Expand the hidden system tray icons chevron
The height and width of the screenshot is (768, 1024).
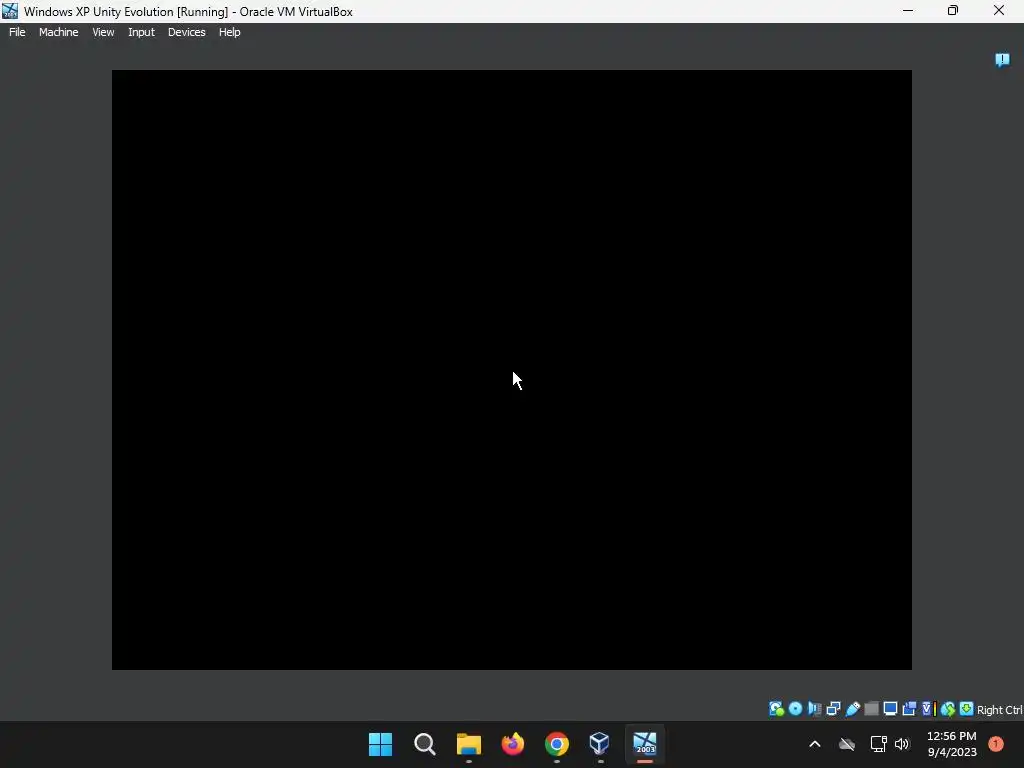click(x=814, y=744)
